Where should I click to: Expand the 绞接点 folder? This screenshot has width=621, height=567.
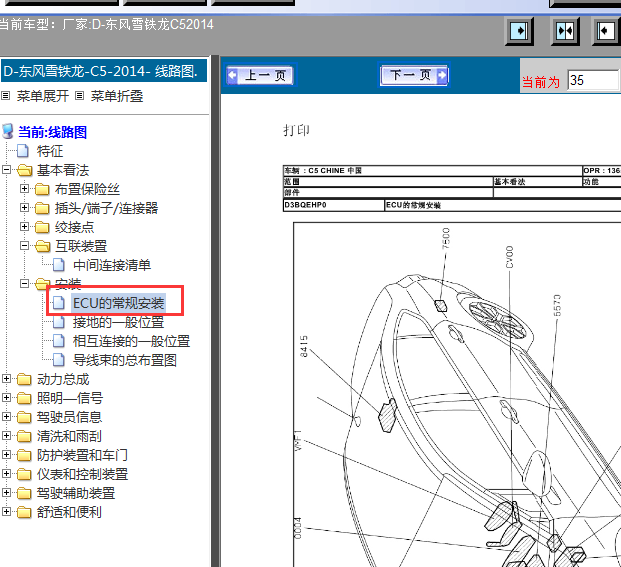[x=24, y=226]
